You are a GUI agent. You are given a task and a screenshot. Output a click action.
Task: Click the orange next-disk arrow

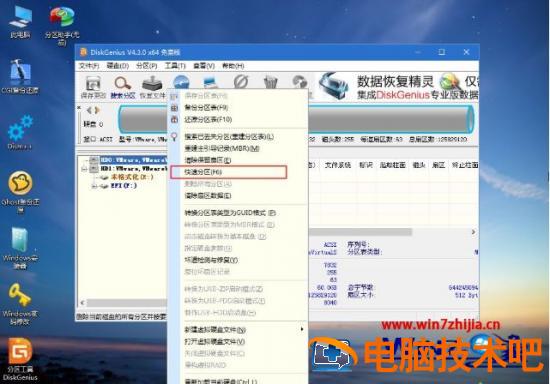98,110
